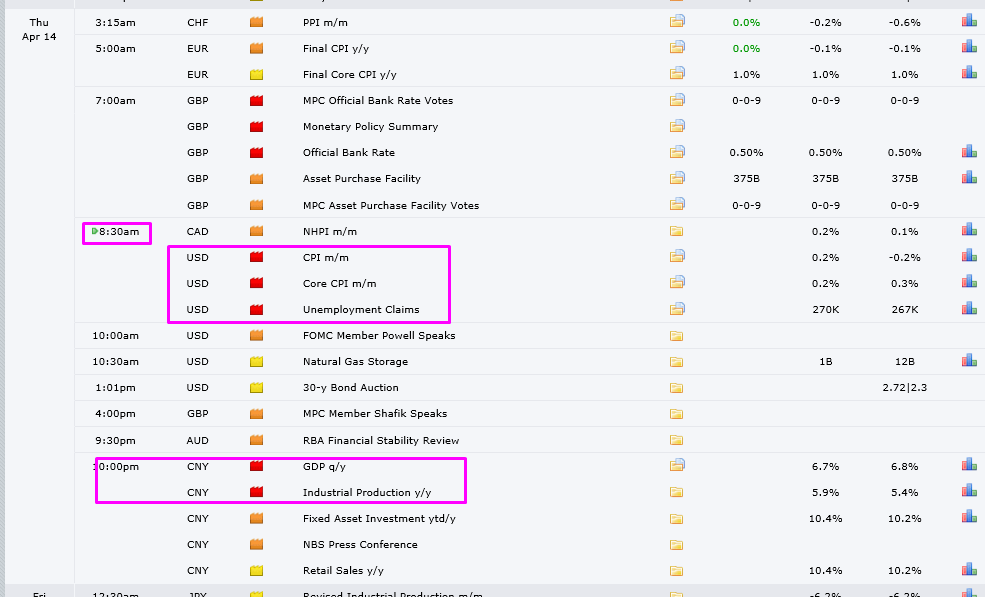Viewport: 985px width, 597px height.
Task: Select the 'MPC Official Bank Rate Votes' event
Action: (x=378, y=101)
